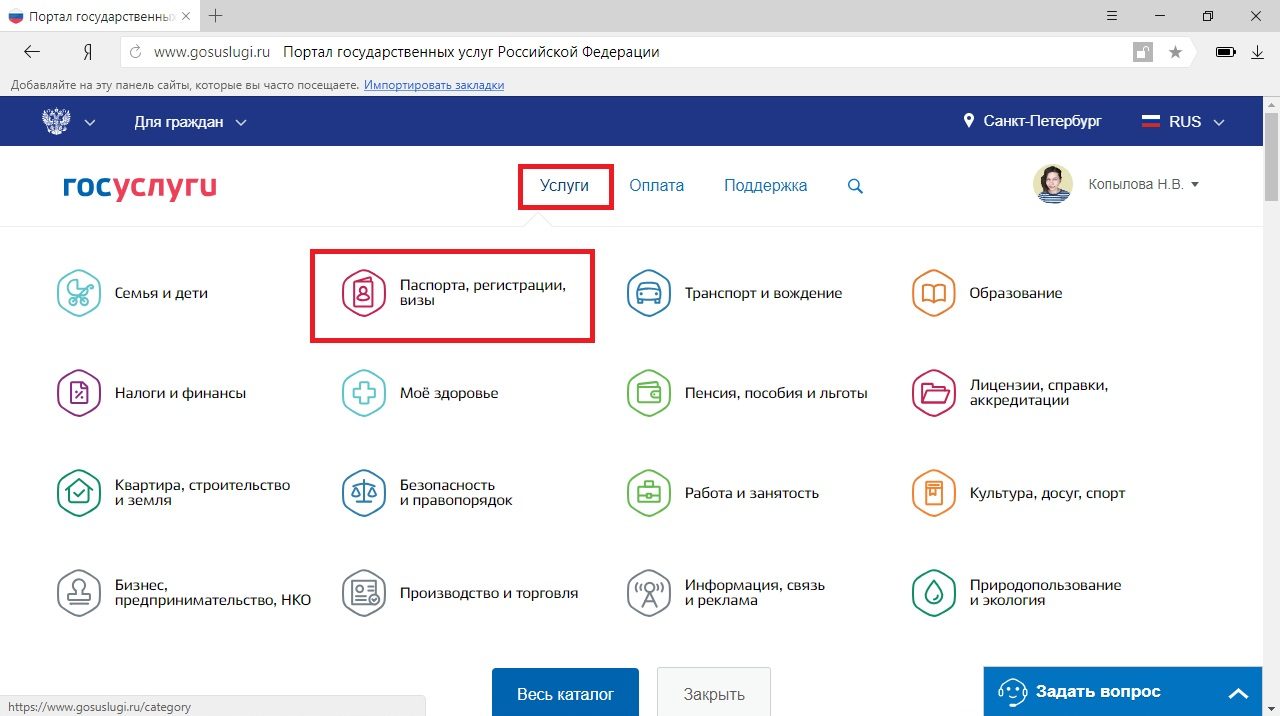Open the Природопользование и экология droplet icon
1280x716 pixels.
933,593
